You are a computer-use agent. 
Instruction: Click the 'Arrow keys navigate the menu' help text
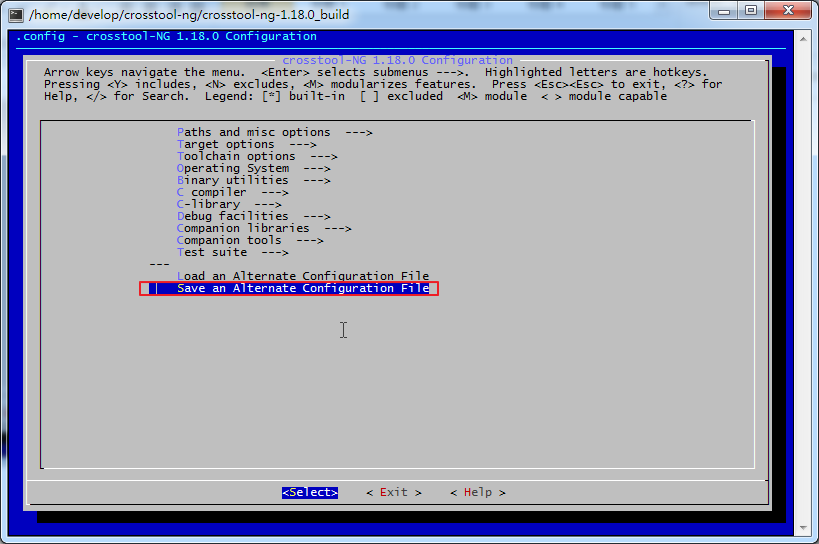point(145,72)
